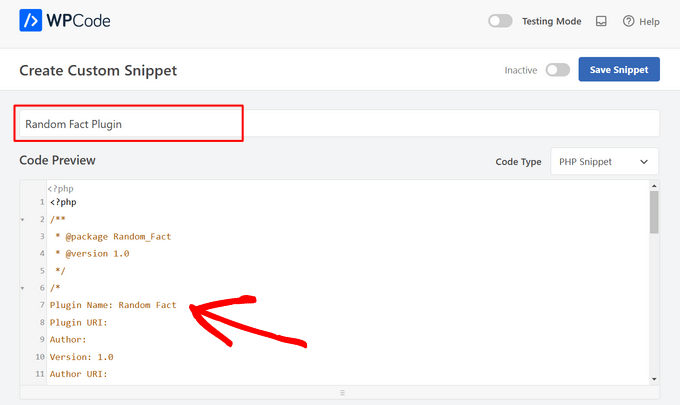
Task: Click the code editor scroll up arrow
Action: pos(654,186)
